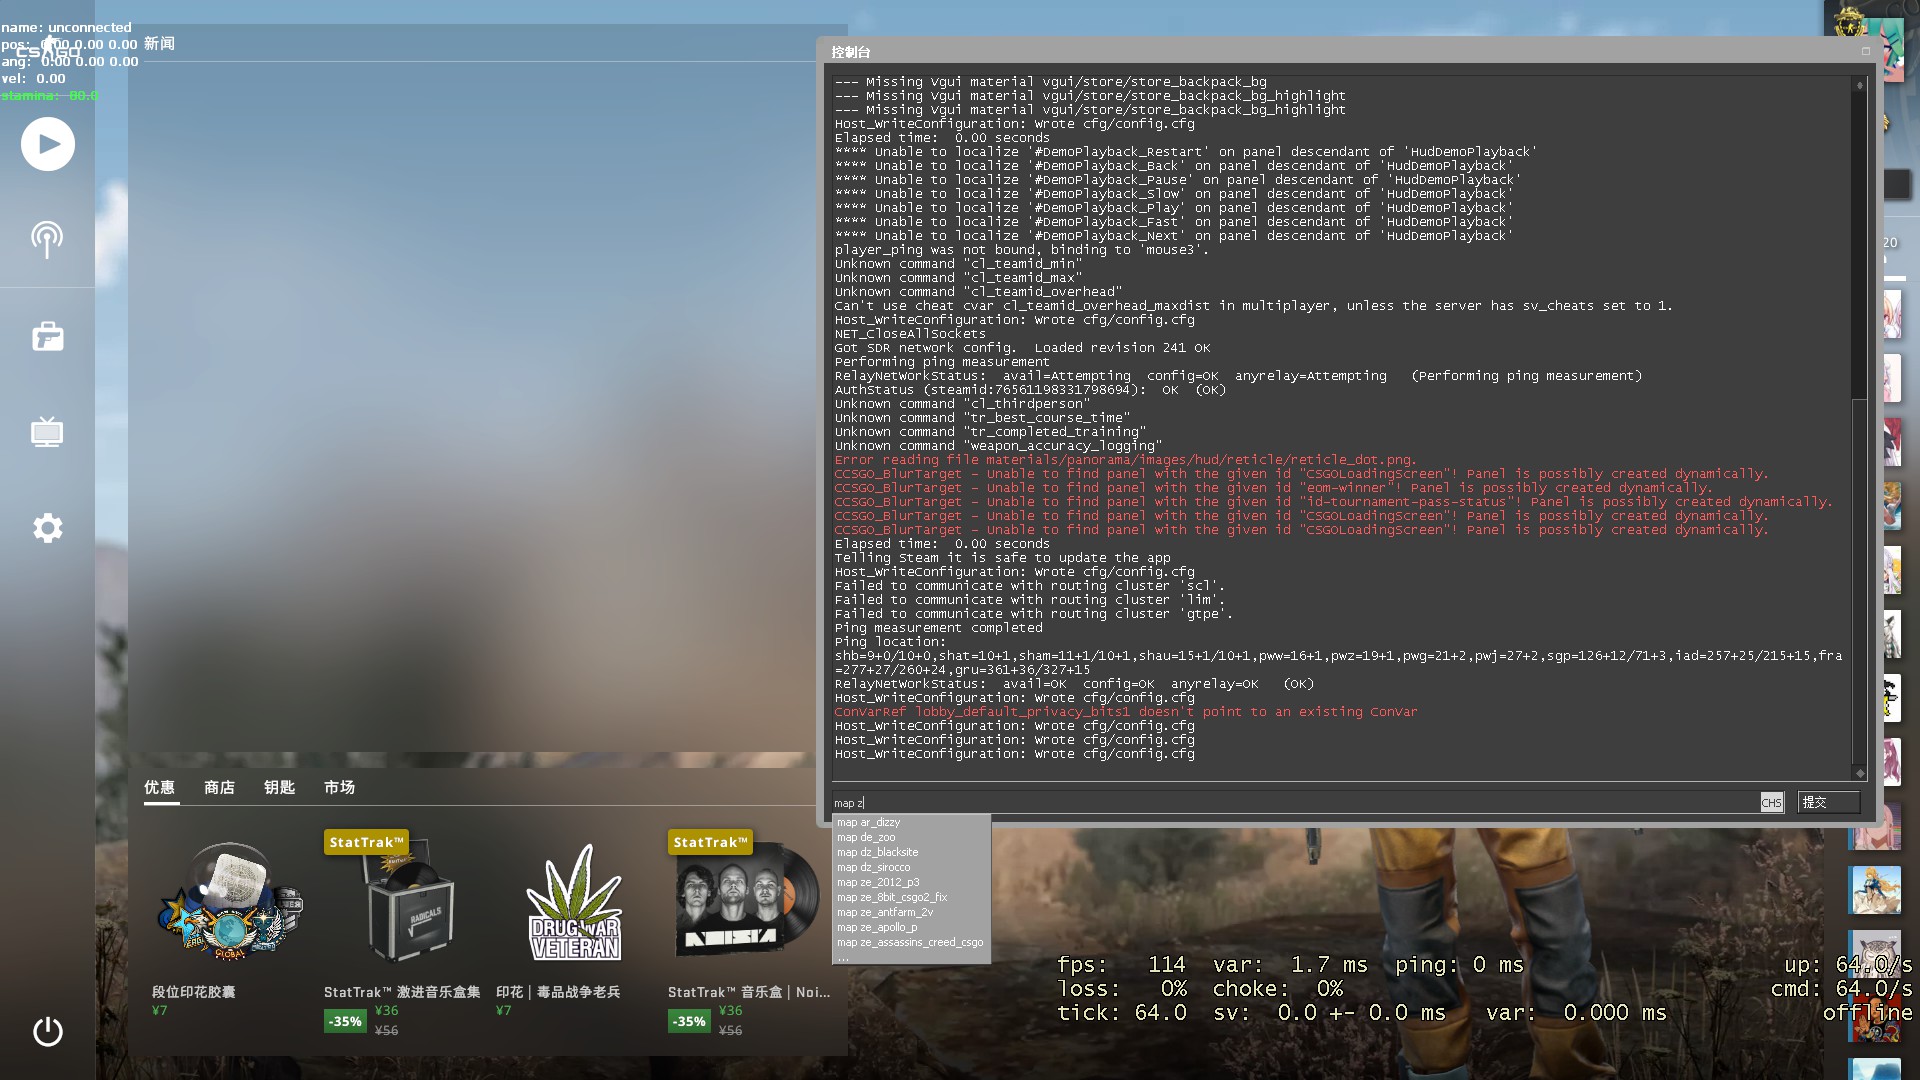
Task: Open the 新闻 news link
Action: 159,44
